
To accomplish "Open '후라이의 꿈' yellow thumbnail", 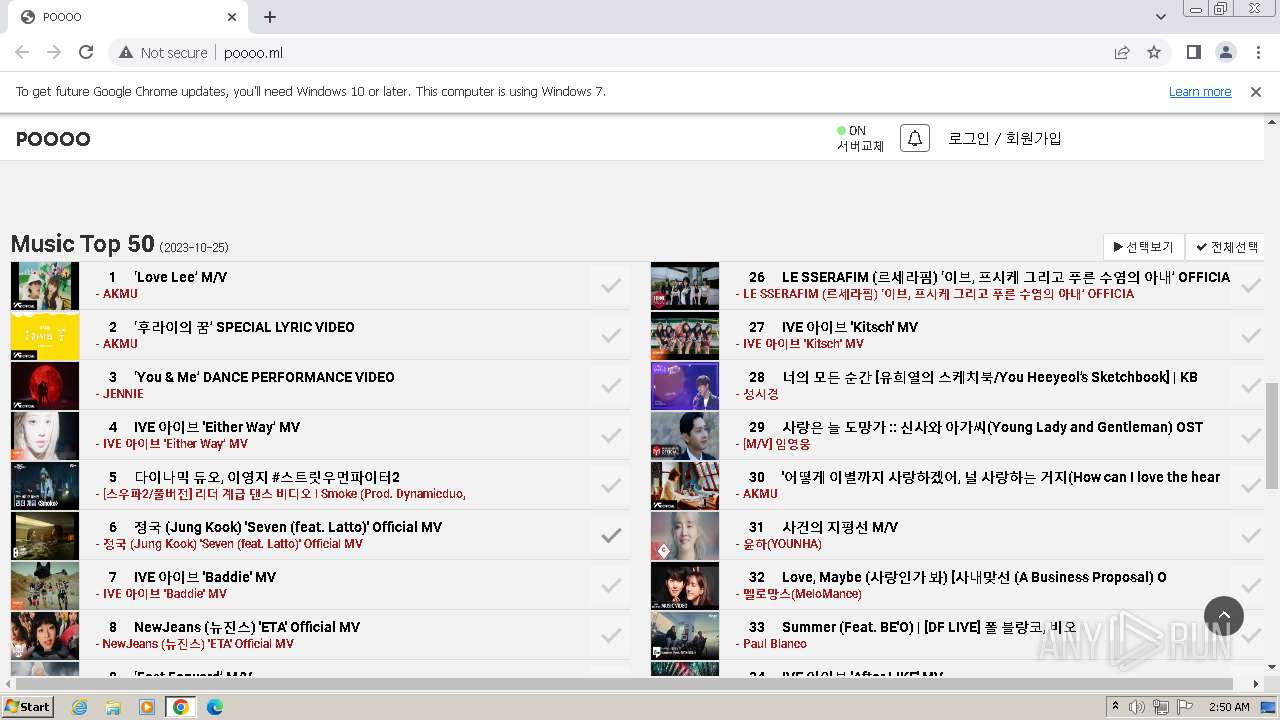I will 45,336.
